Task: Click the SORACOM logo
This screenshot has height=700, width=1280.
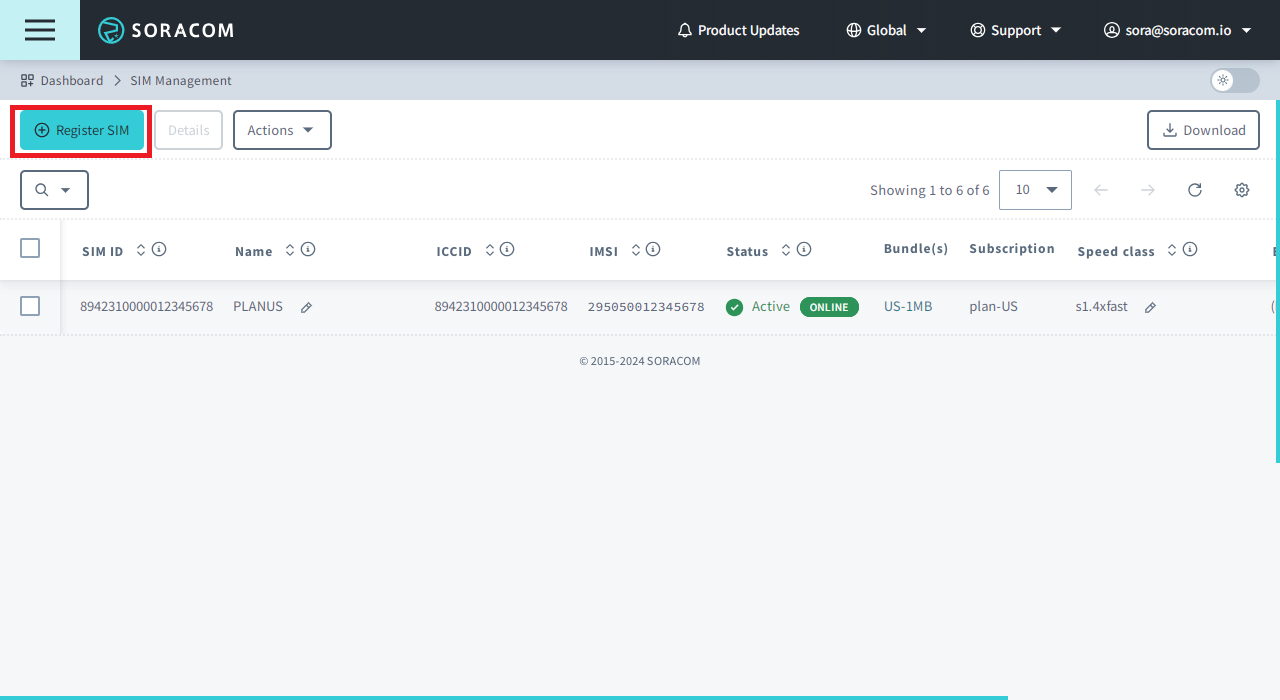Action: coord(166,30)
